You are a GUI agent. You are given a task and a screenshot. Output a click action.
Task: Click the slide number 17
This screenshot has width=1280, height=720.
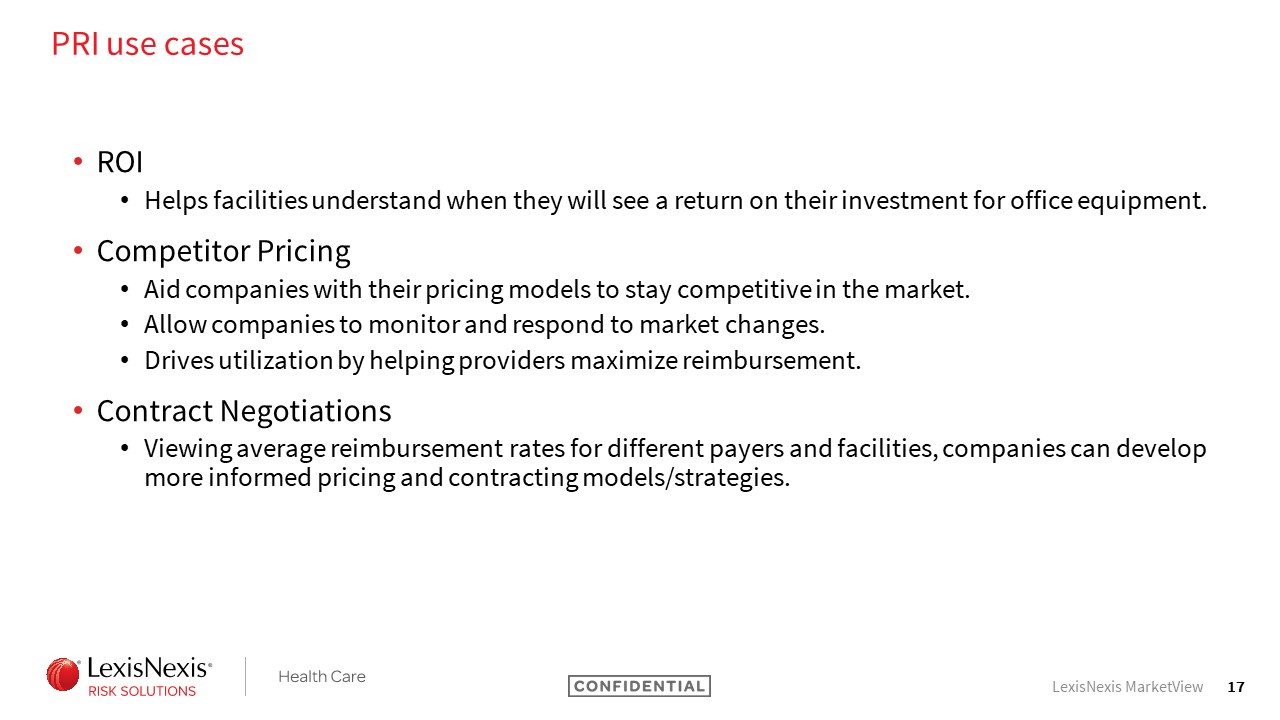(x=1236, y=687)
